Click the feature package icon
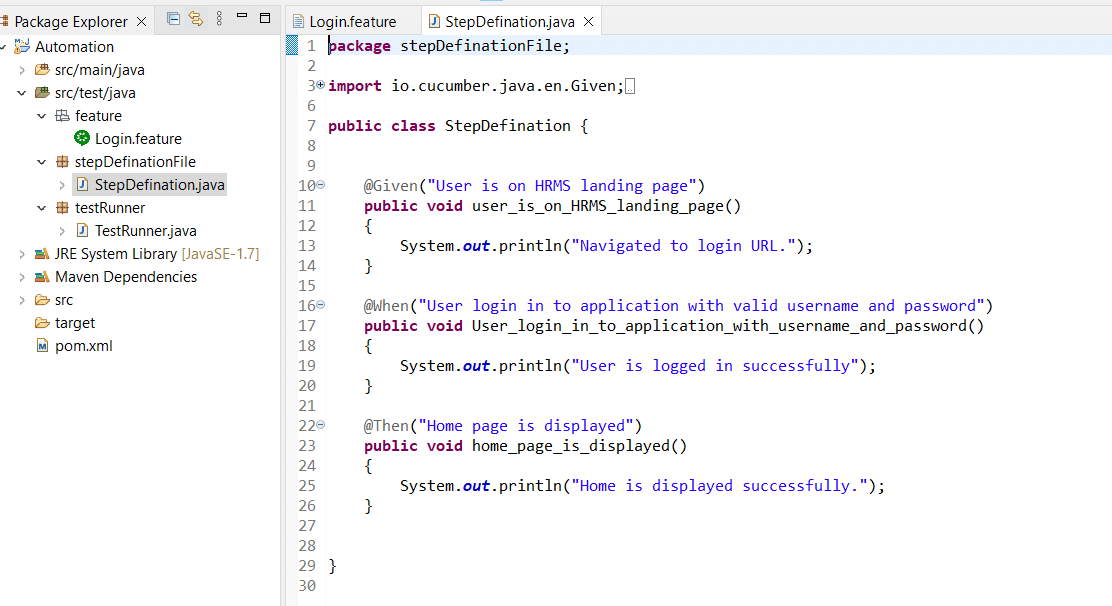Image resolution: width=1112 pixels, height=606 pixels. point(62,116)
